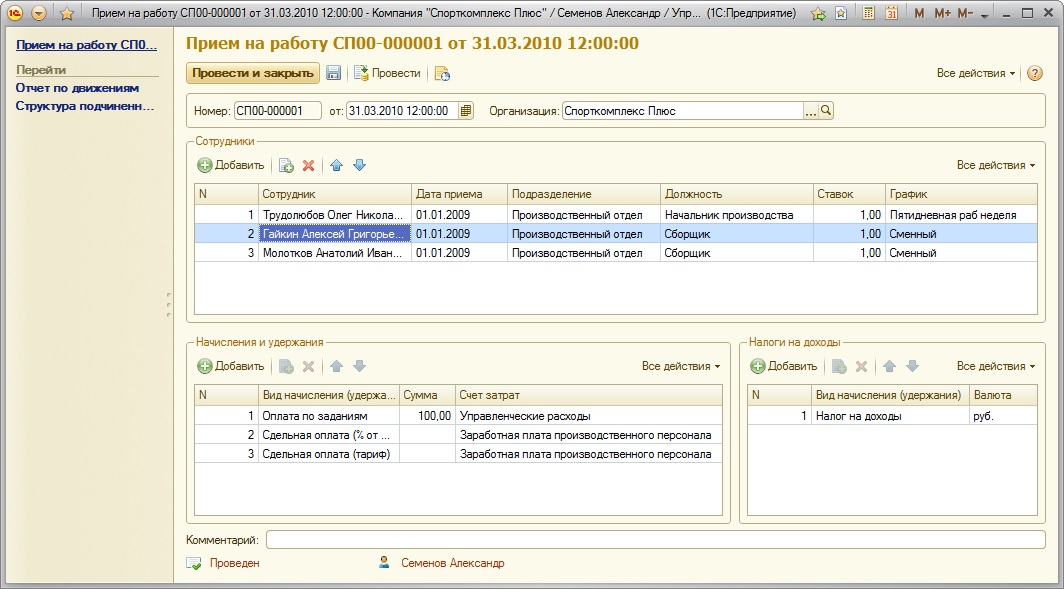The height and width of the screenshot is (589, 1064).
Task: Click the Комментарий text field
Action: click(x=655, y=540)
